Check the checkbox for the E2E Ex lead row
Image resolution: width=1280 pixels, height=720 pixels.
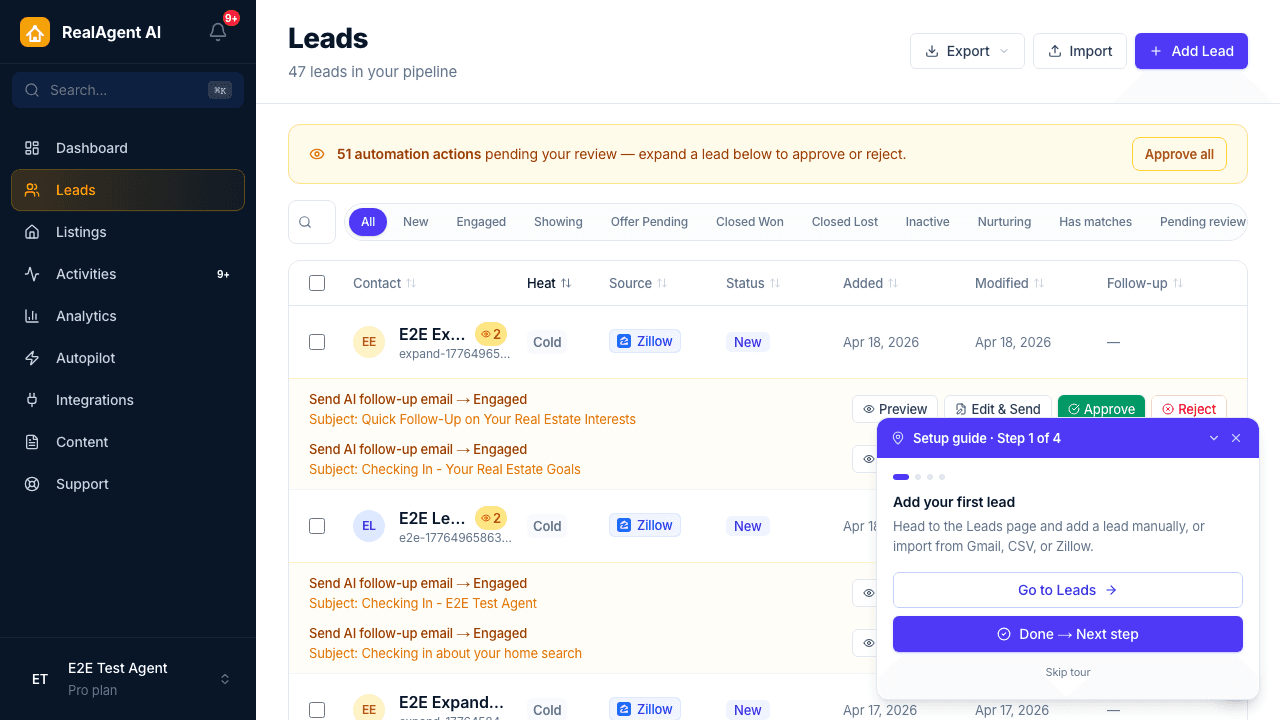click(x=317, y=341)
